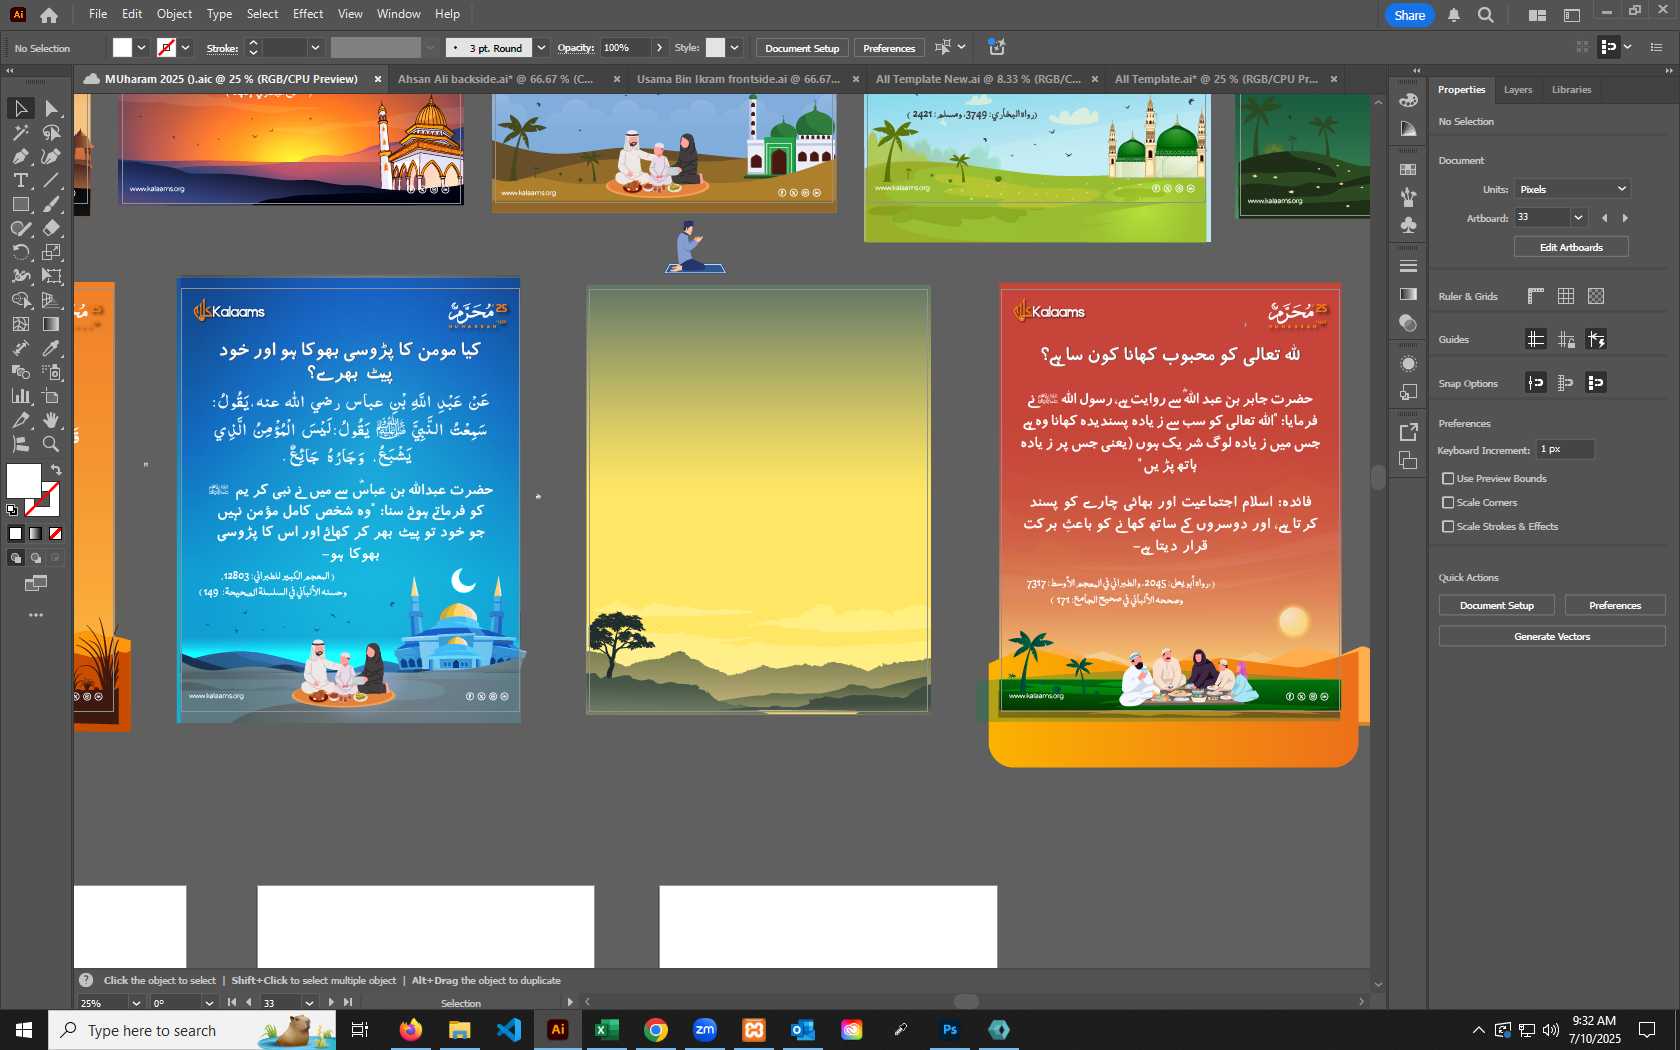This screenshot has height=1050, width=1680.
Task: Open the Object menu
Action: pos(174,14)
